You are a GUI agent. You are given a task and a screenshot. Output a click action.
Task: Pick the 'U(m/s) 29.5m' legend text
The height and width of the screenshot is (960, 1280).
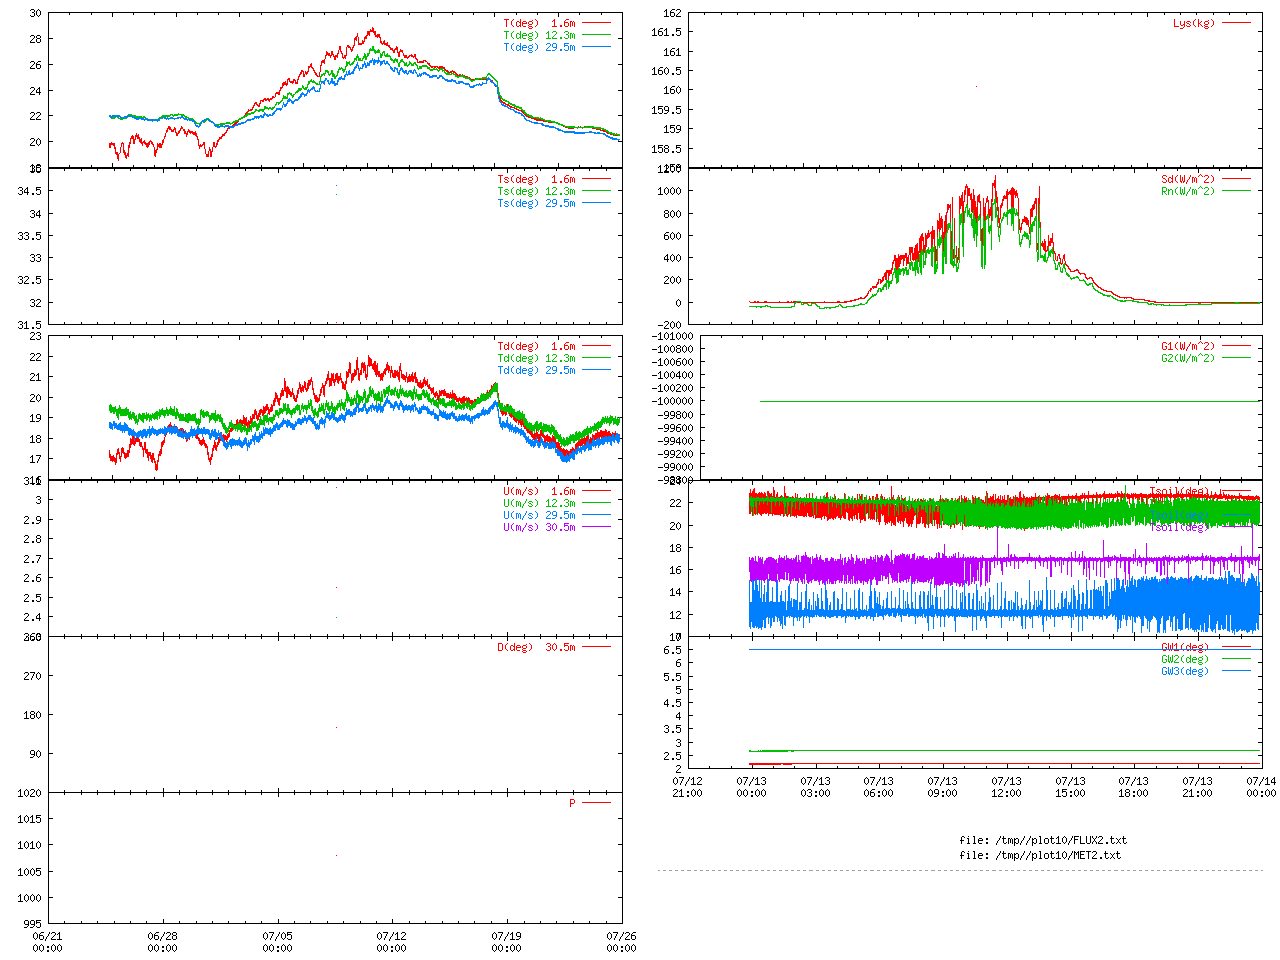(x=539, y=516)
